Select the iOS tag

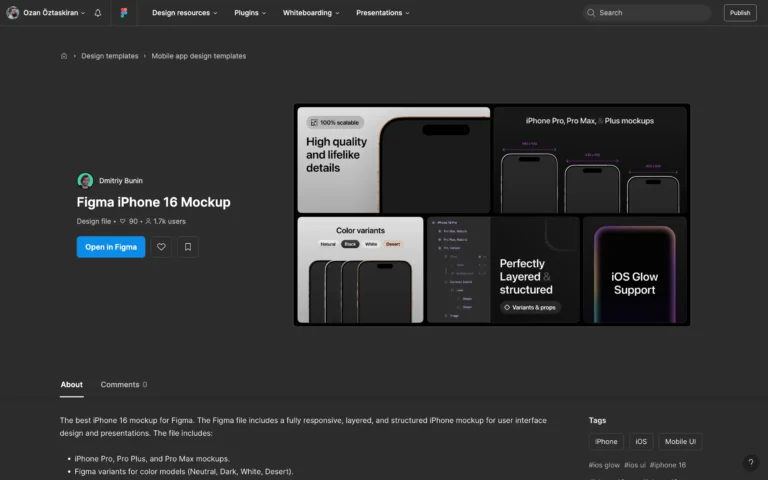(x=641, y=441)
